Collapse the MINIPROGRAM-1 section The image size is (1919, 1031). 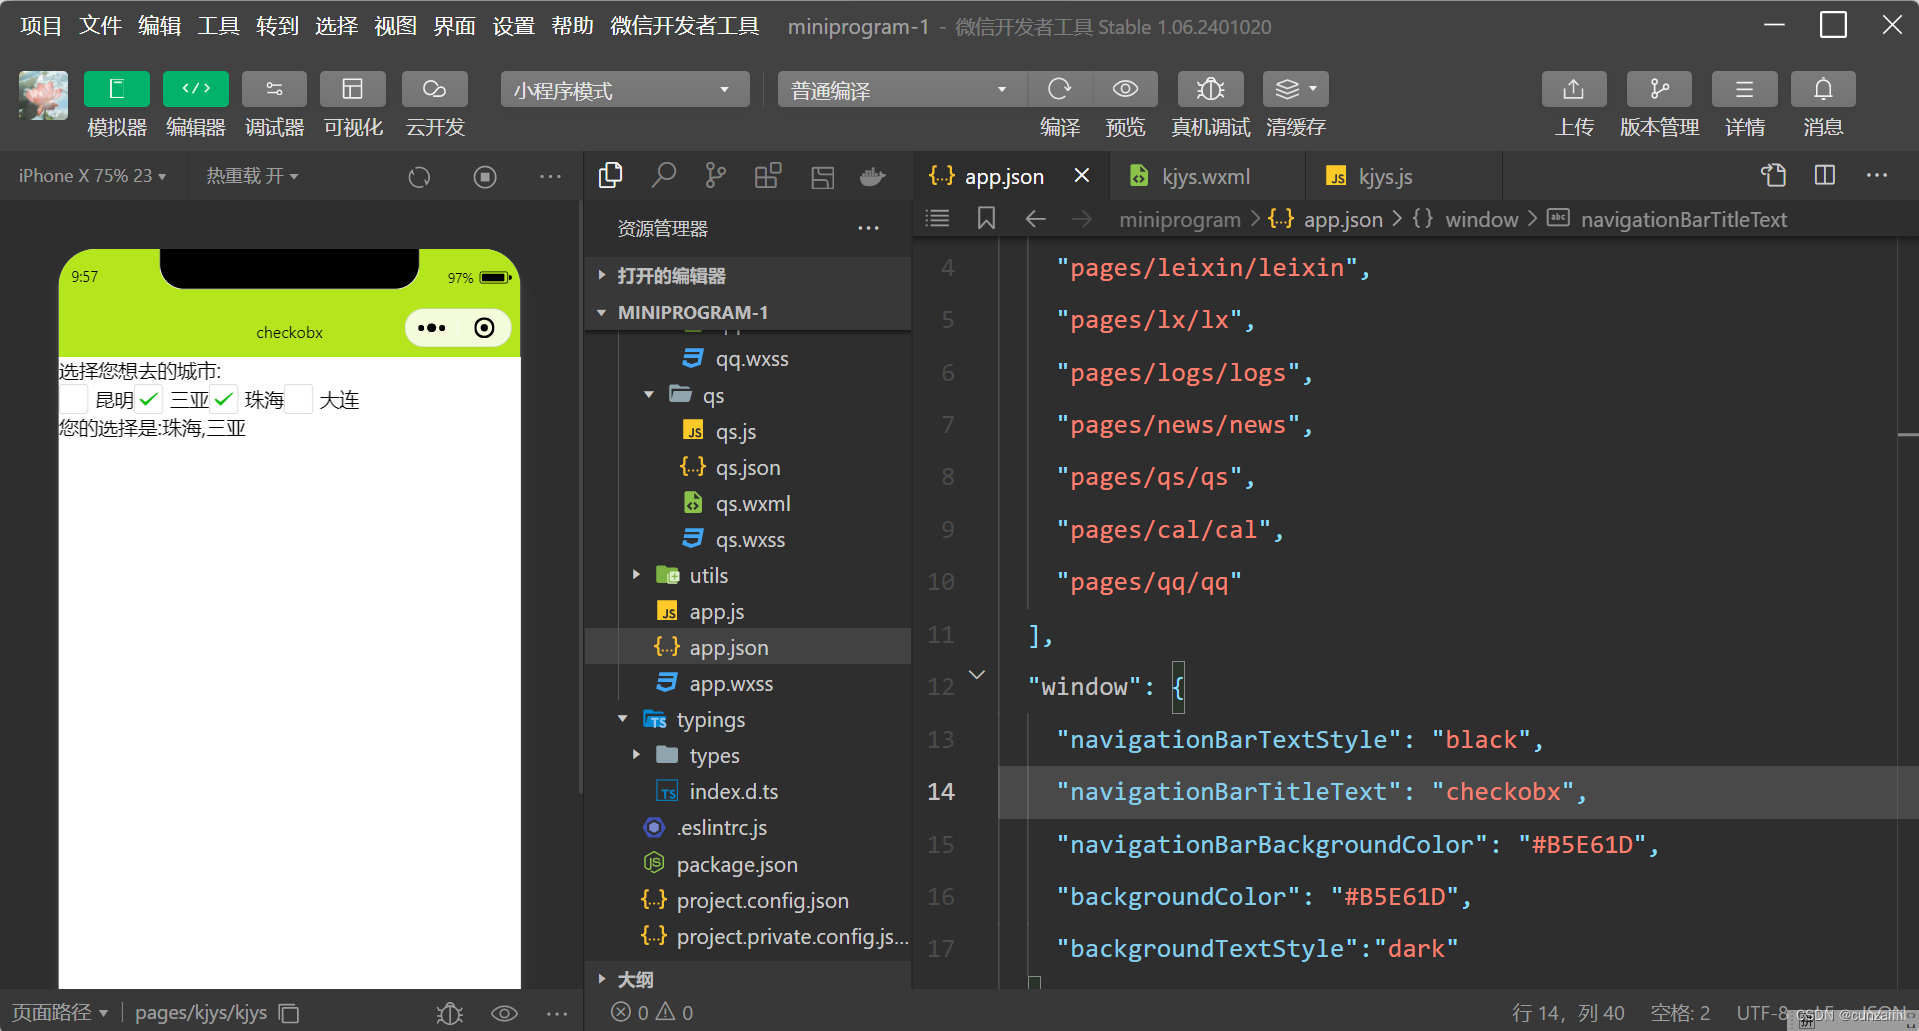pos(748,312)
